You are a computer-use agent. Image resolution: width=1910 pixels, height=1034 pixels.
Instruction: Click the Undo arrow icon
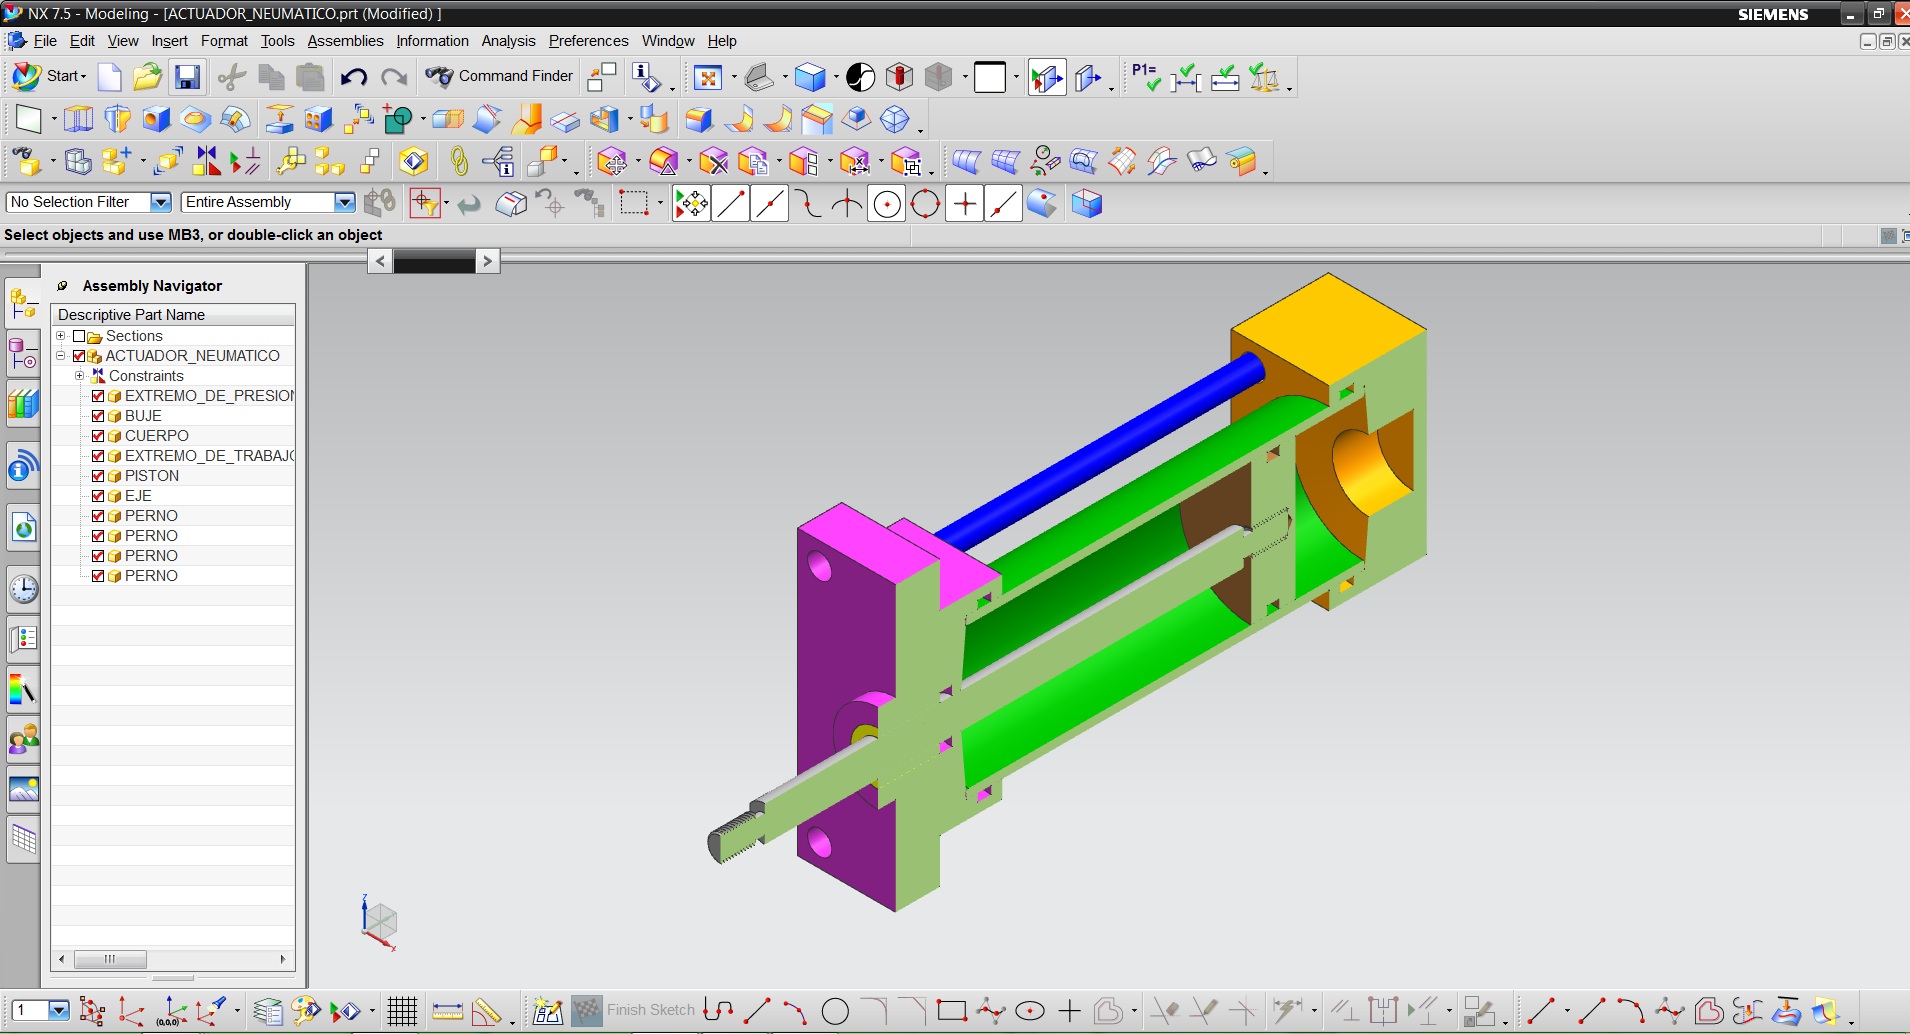point(353,77)
